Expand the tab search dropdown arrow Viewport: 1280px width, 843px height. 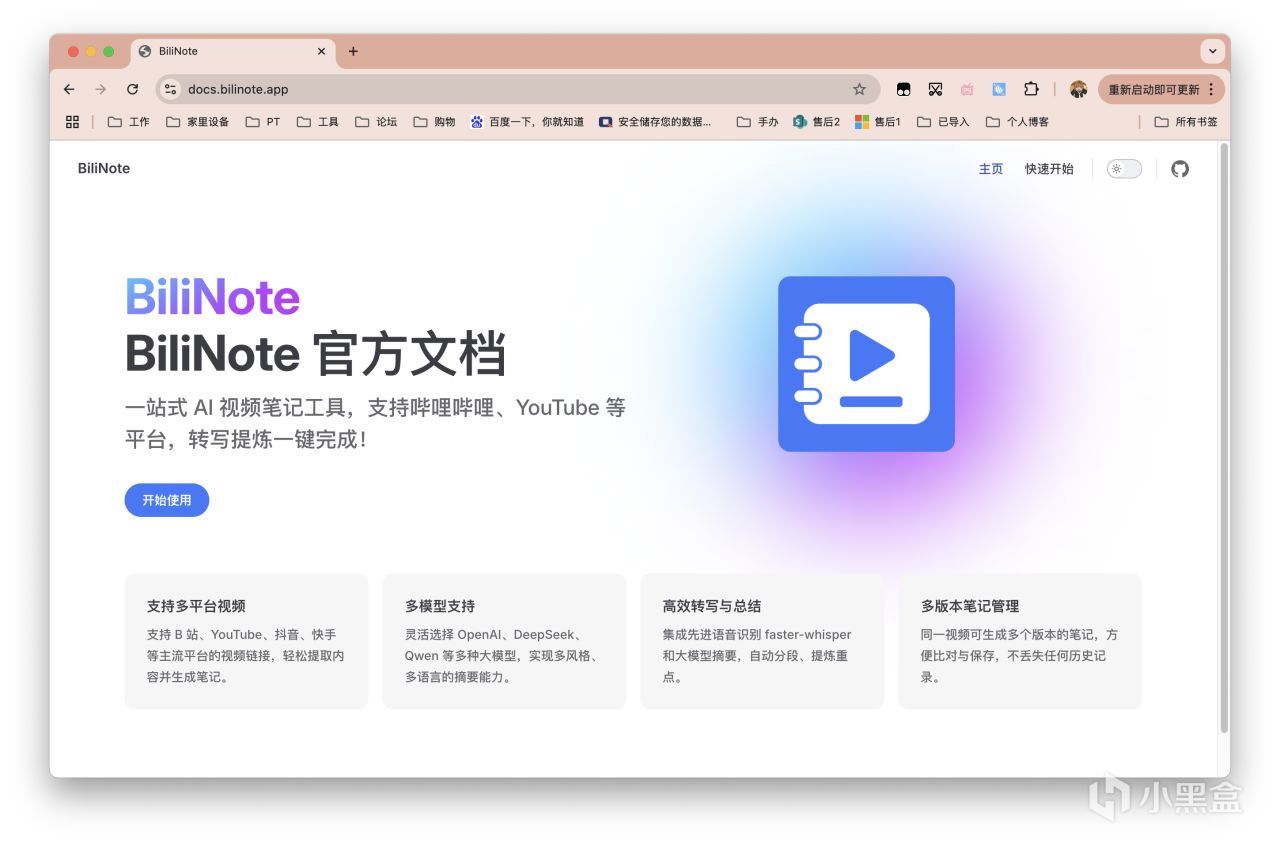(x=1212, y=51)
